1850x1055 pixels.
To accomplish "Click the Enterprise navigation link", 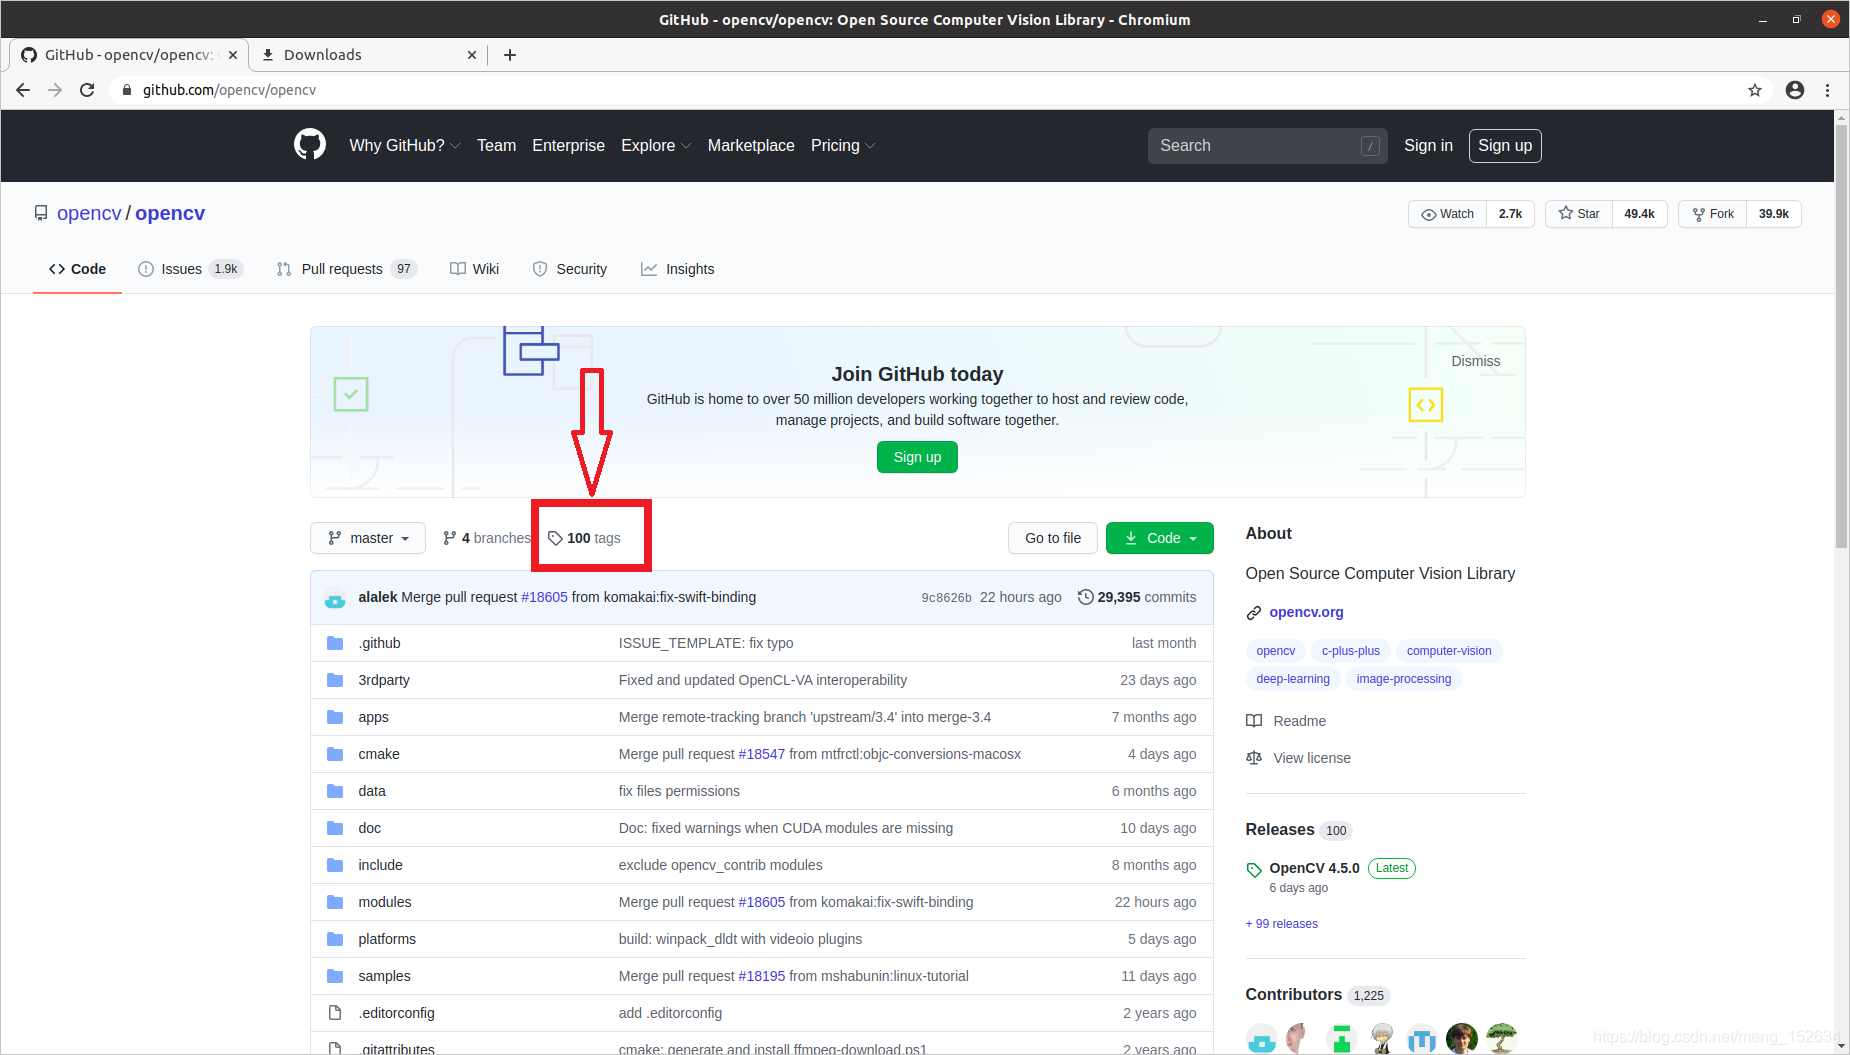I will [x=568, y=146].
